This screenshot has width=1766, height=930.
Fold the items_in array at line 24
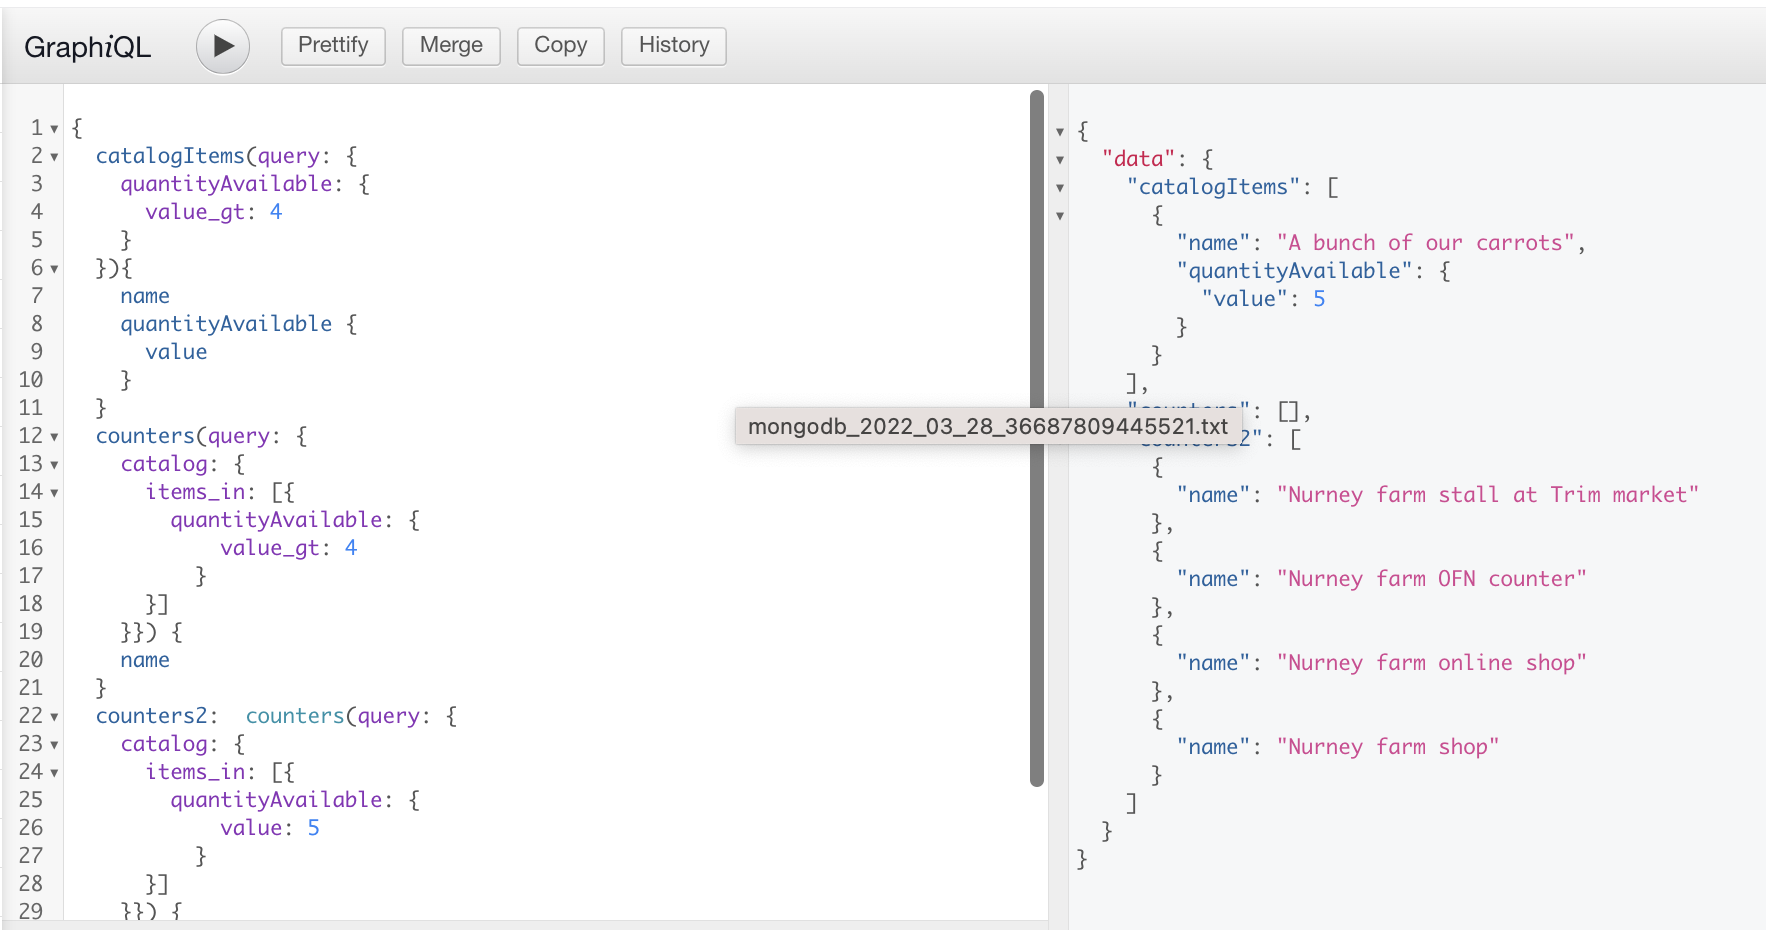pos(54,773)
